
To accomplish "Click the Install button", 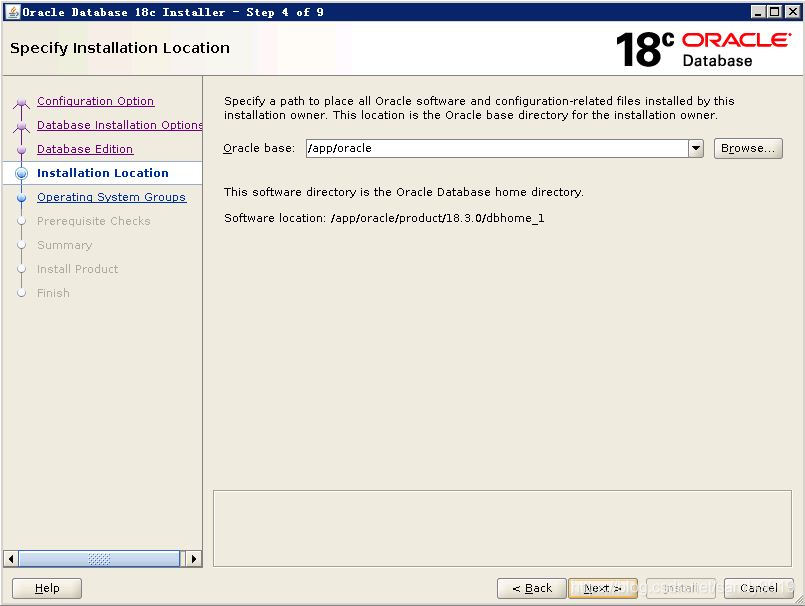I will point(680,589).
